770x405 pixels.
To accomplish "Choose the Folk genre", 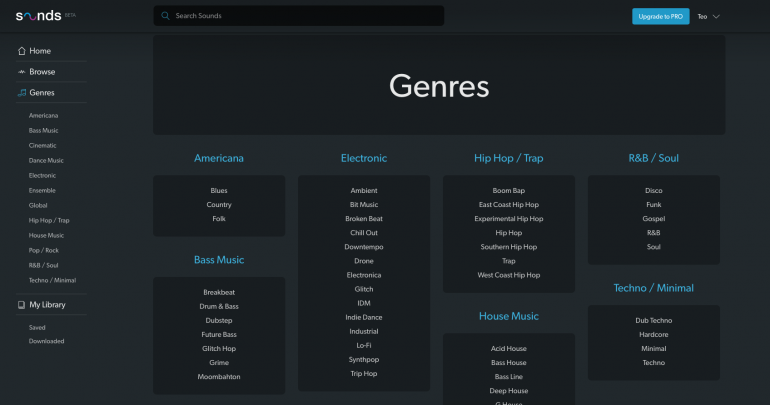I will 219,219.
